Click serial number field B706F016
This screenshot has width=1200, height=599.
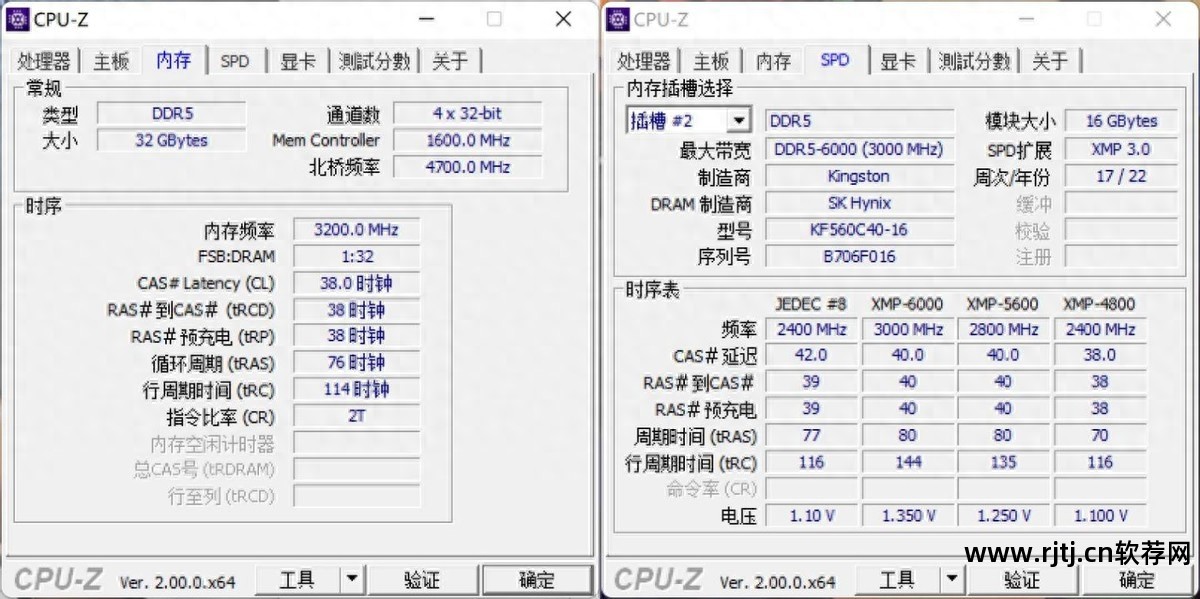(860, 256)
